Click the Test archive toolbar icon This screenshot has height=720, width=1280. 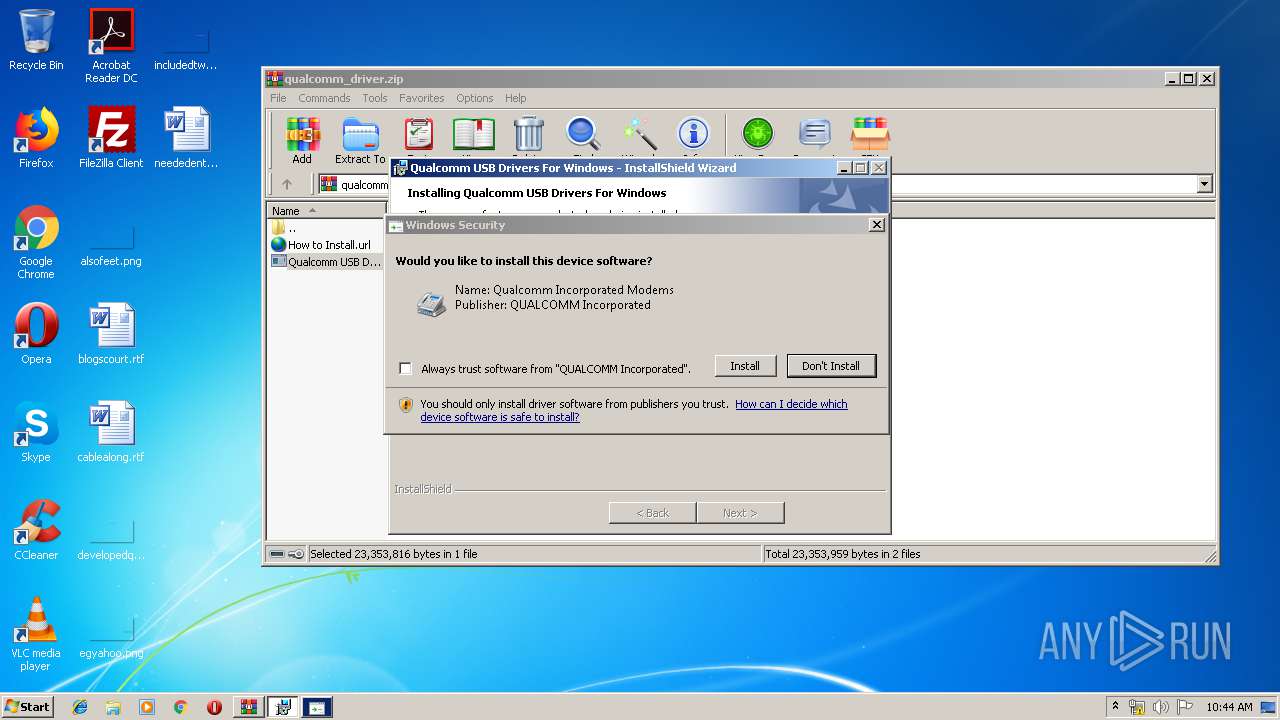coord(418,134)
